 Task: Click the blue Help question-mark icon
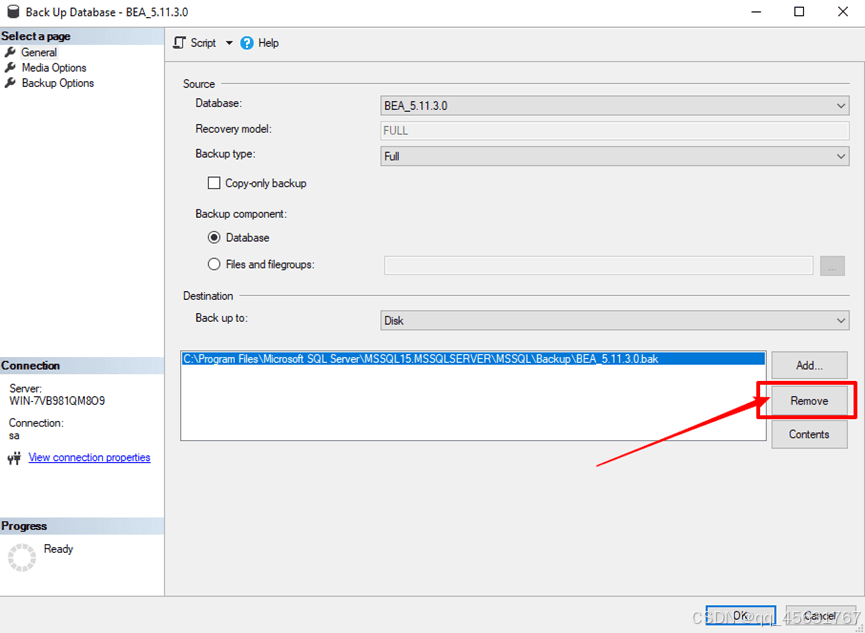point(247,43)
